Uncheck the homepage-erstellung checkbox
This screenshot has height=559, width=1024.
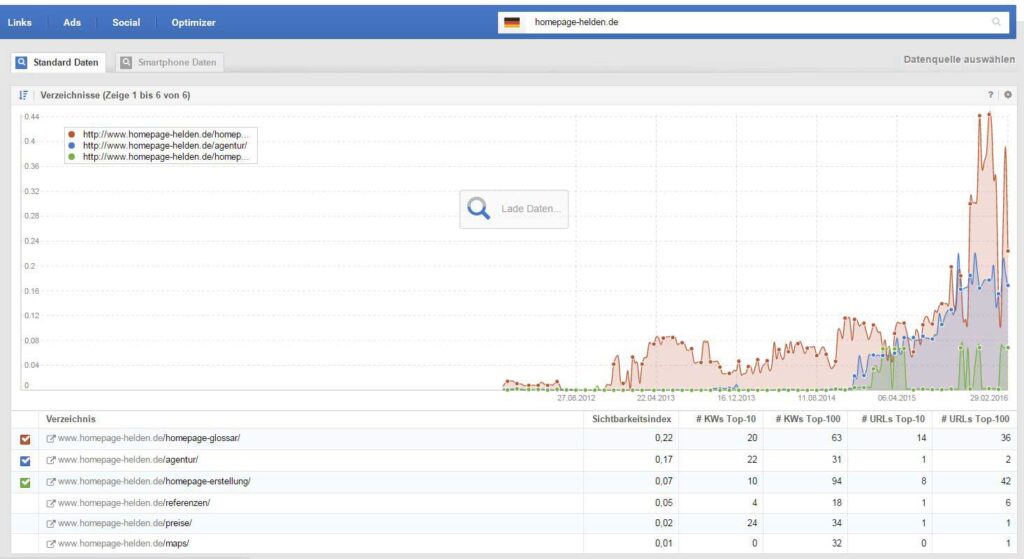click(25, 483)
